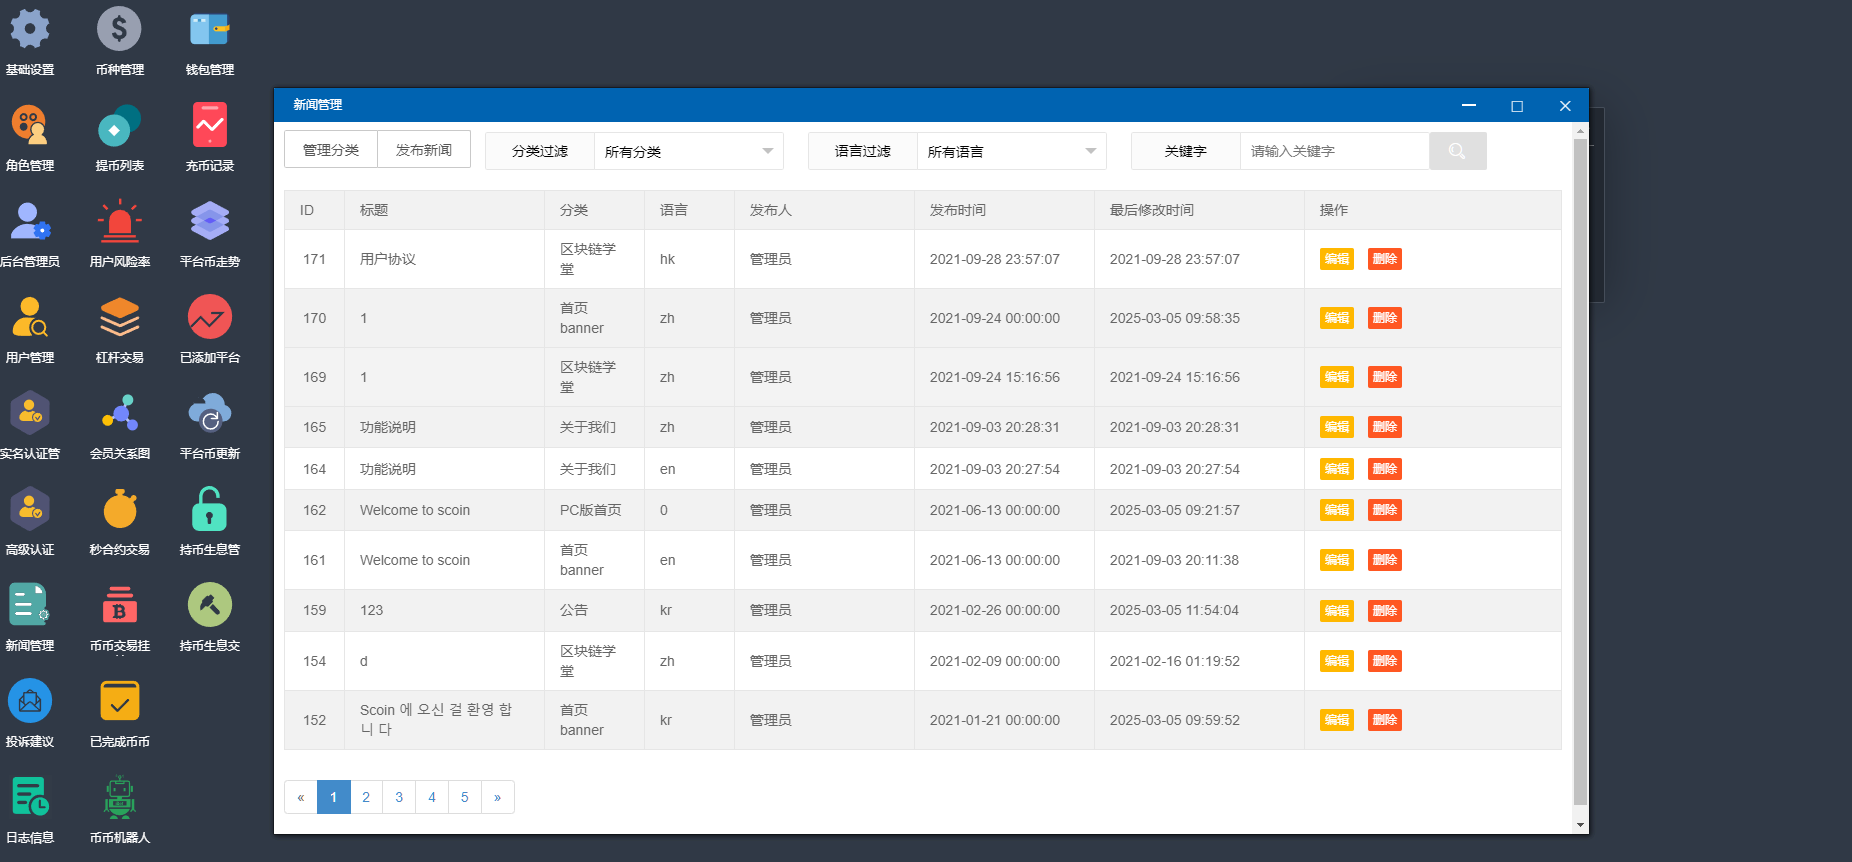Click 编辑 for news ID 171
1852x862 pixels.
[x=1336, y=259]
